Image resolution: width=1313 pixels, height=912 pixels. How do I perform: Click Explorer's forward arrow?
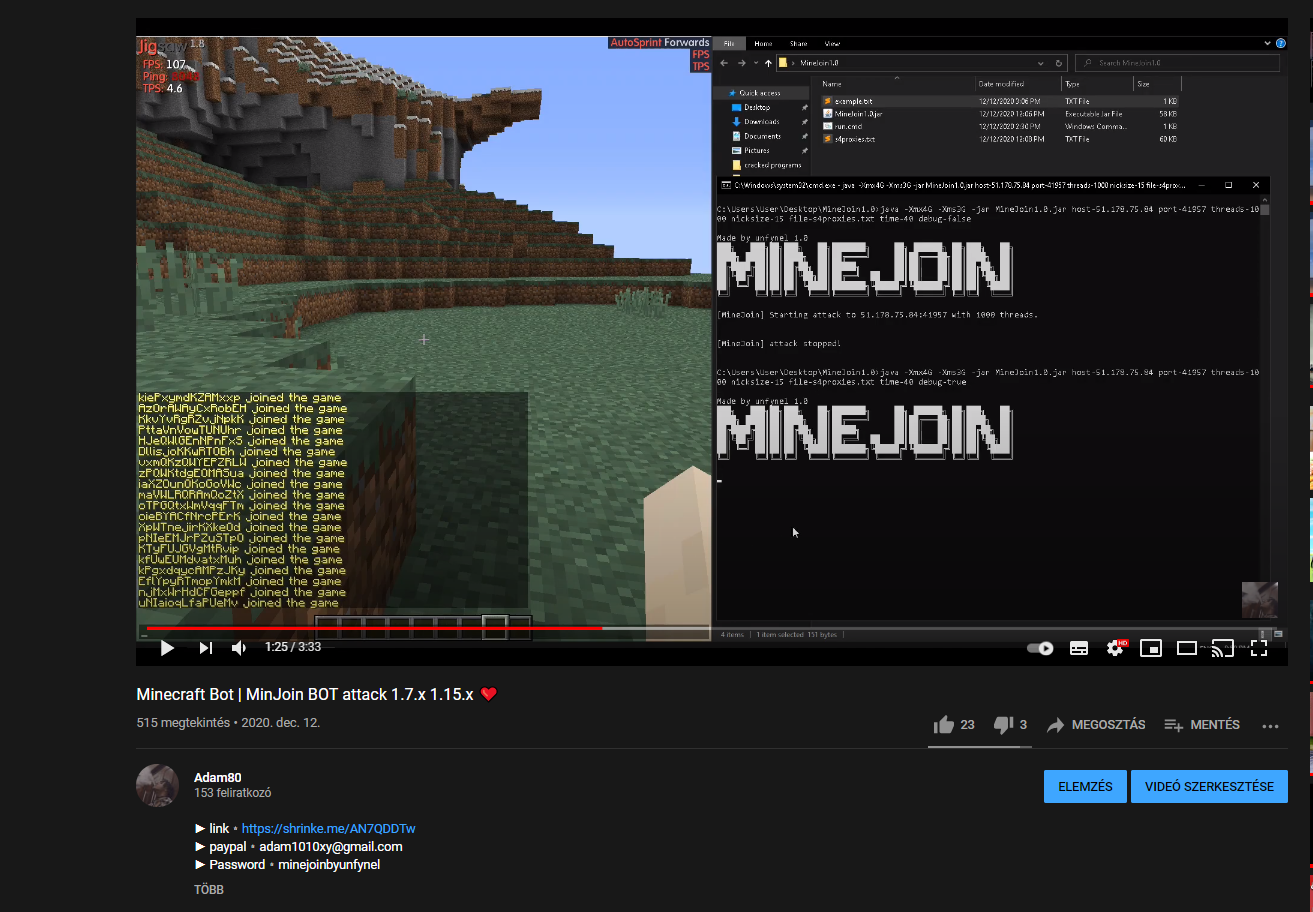(x=741, y=63)
